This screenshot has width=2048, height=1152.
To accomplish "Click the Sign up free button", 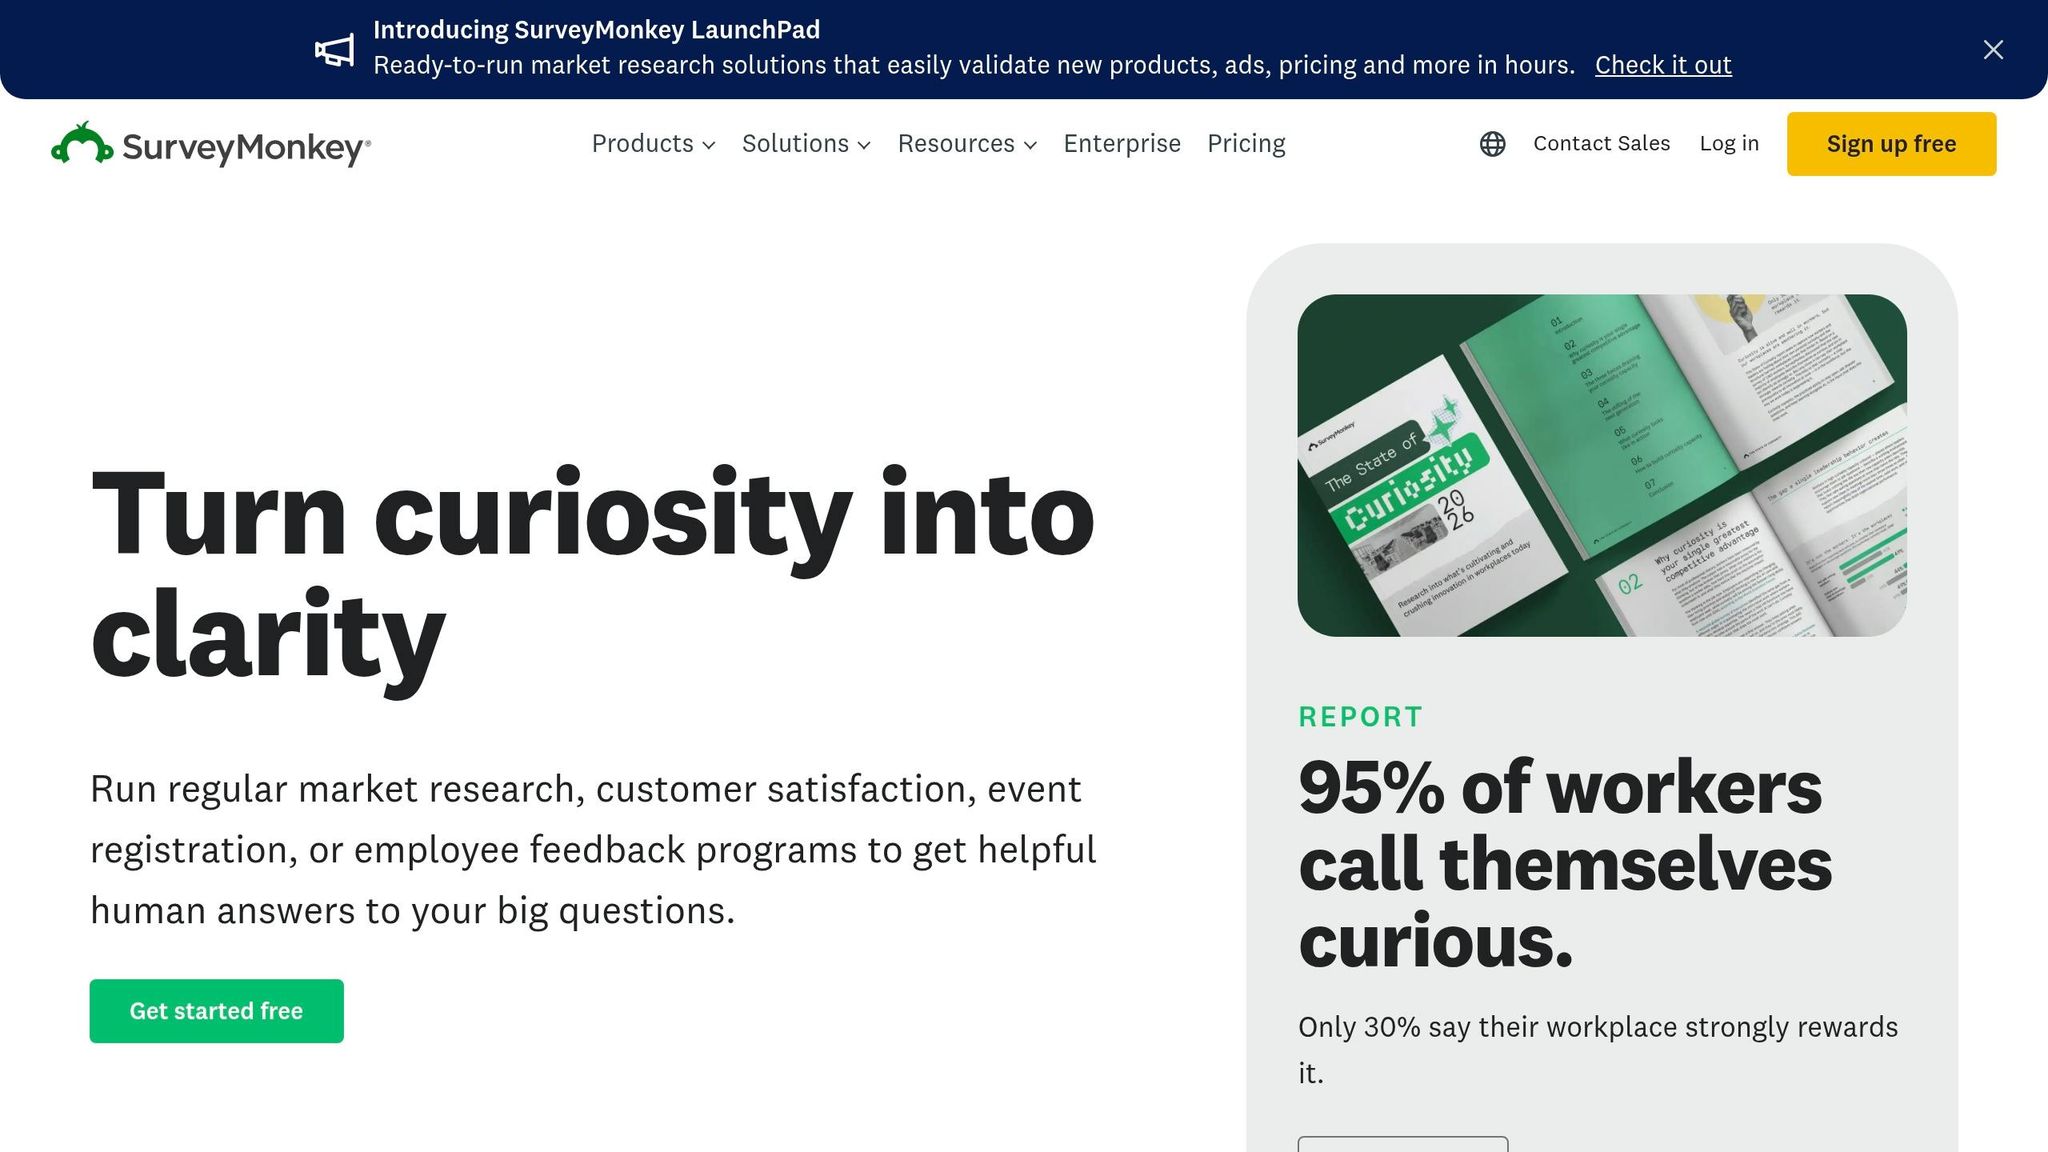I will 1891,144.
